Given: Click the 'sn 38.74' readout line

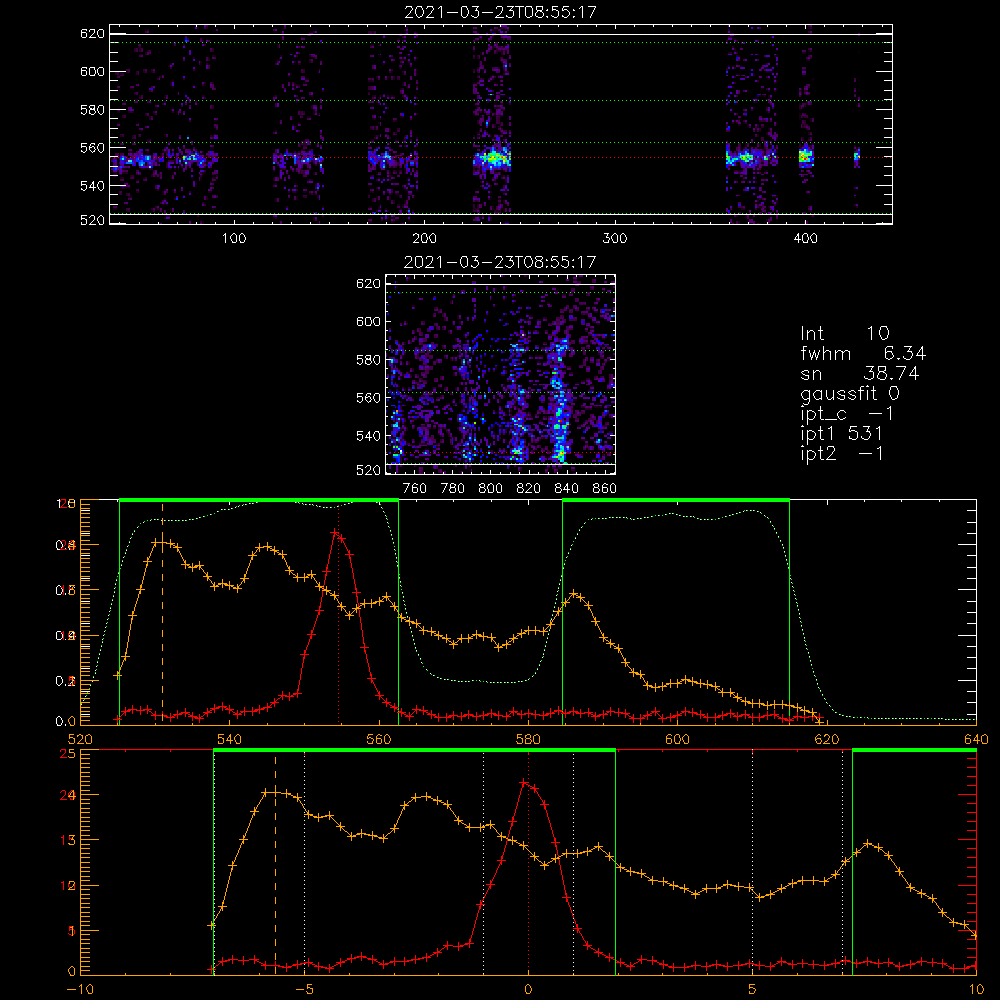Looking at the screenshot, I should pyautogui.click(x=859, y=373).
